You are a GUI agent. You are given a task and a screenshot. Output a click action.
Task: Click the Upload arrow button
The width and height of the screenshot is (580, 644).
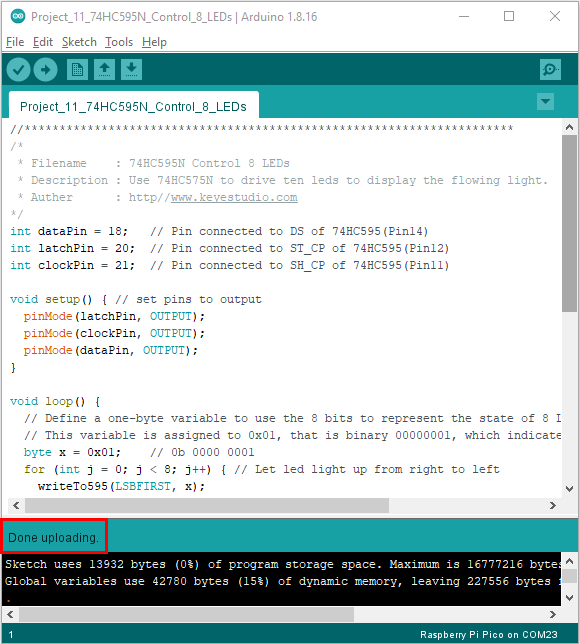[45, 69]
